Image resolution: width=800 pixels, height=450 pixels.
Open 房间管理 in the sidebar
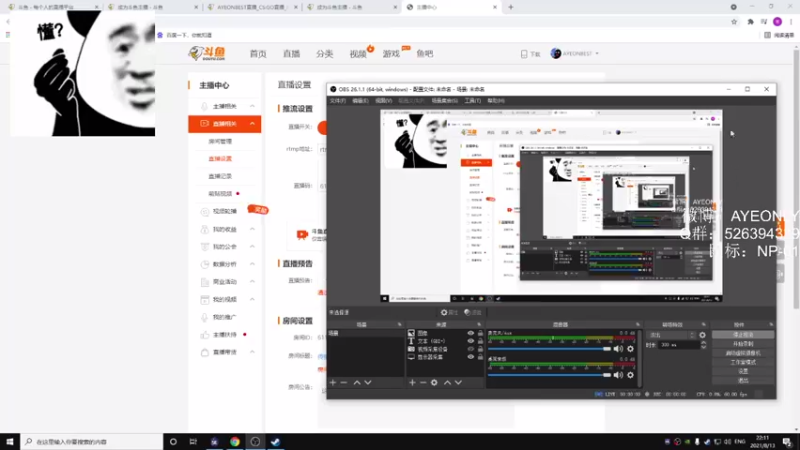[x=220, y=141]
